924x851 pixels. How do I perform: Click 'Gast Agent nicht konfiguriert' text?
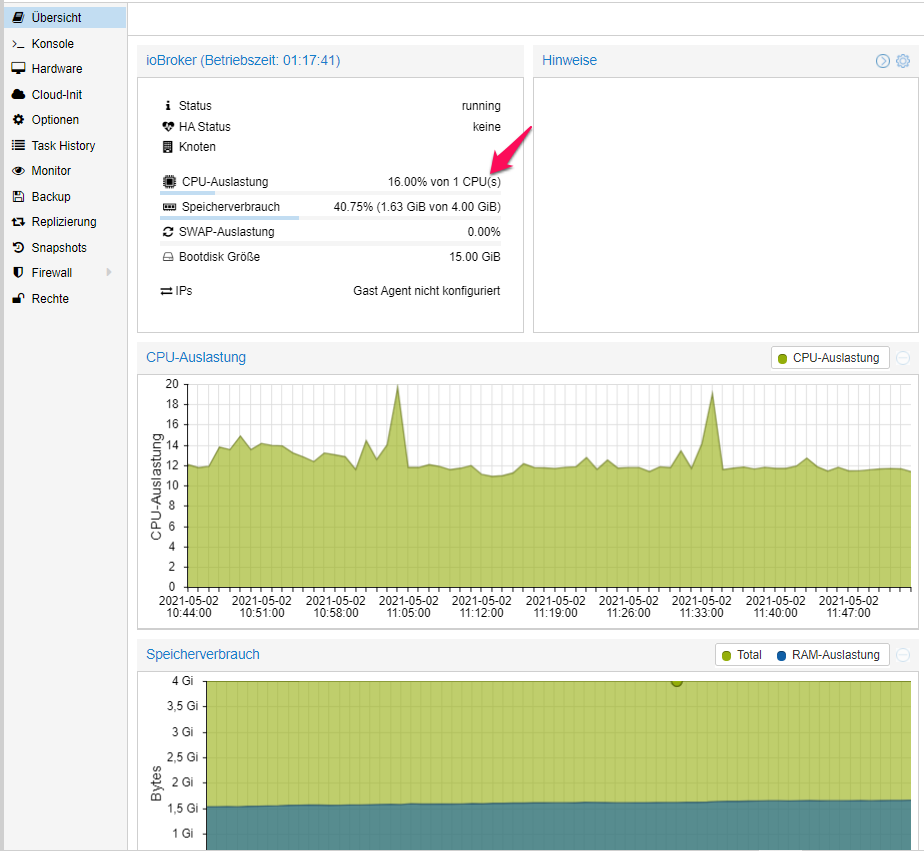click(427, 291)
